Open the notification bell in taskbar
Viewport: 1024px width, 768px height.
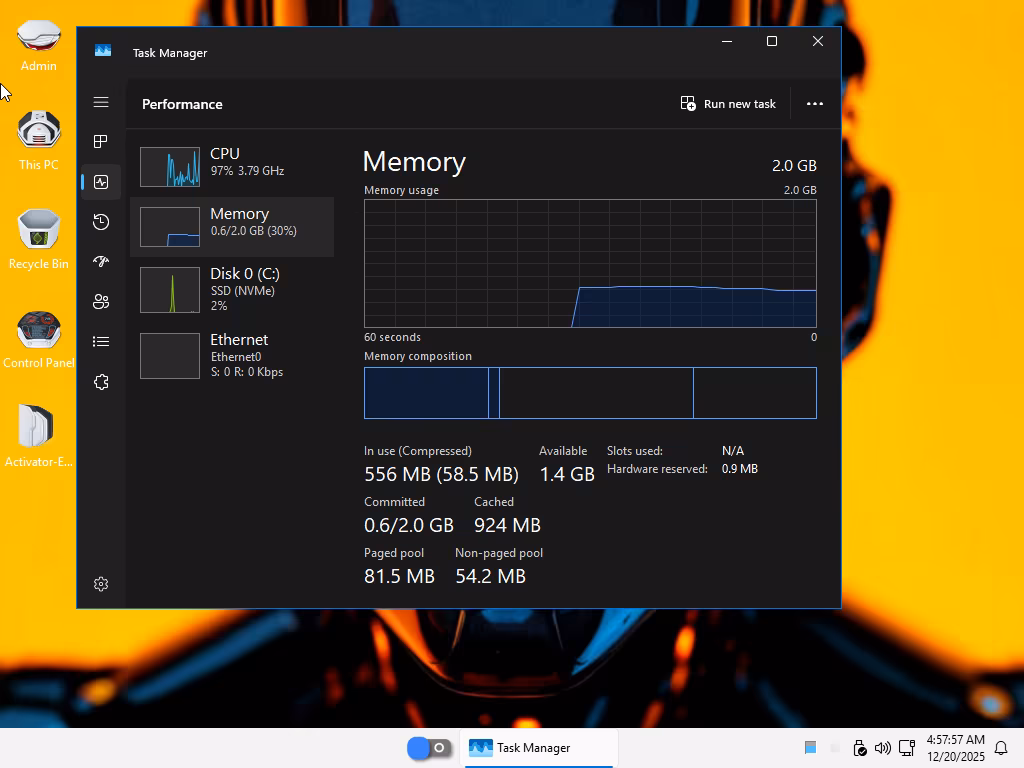click(x=1001, y=748)
